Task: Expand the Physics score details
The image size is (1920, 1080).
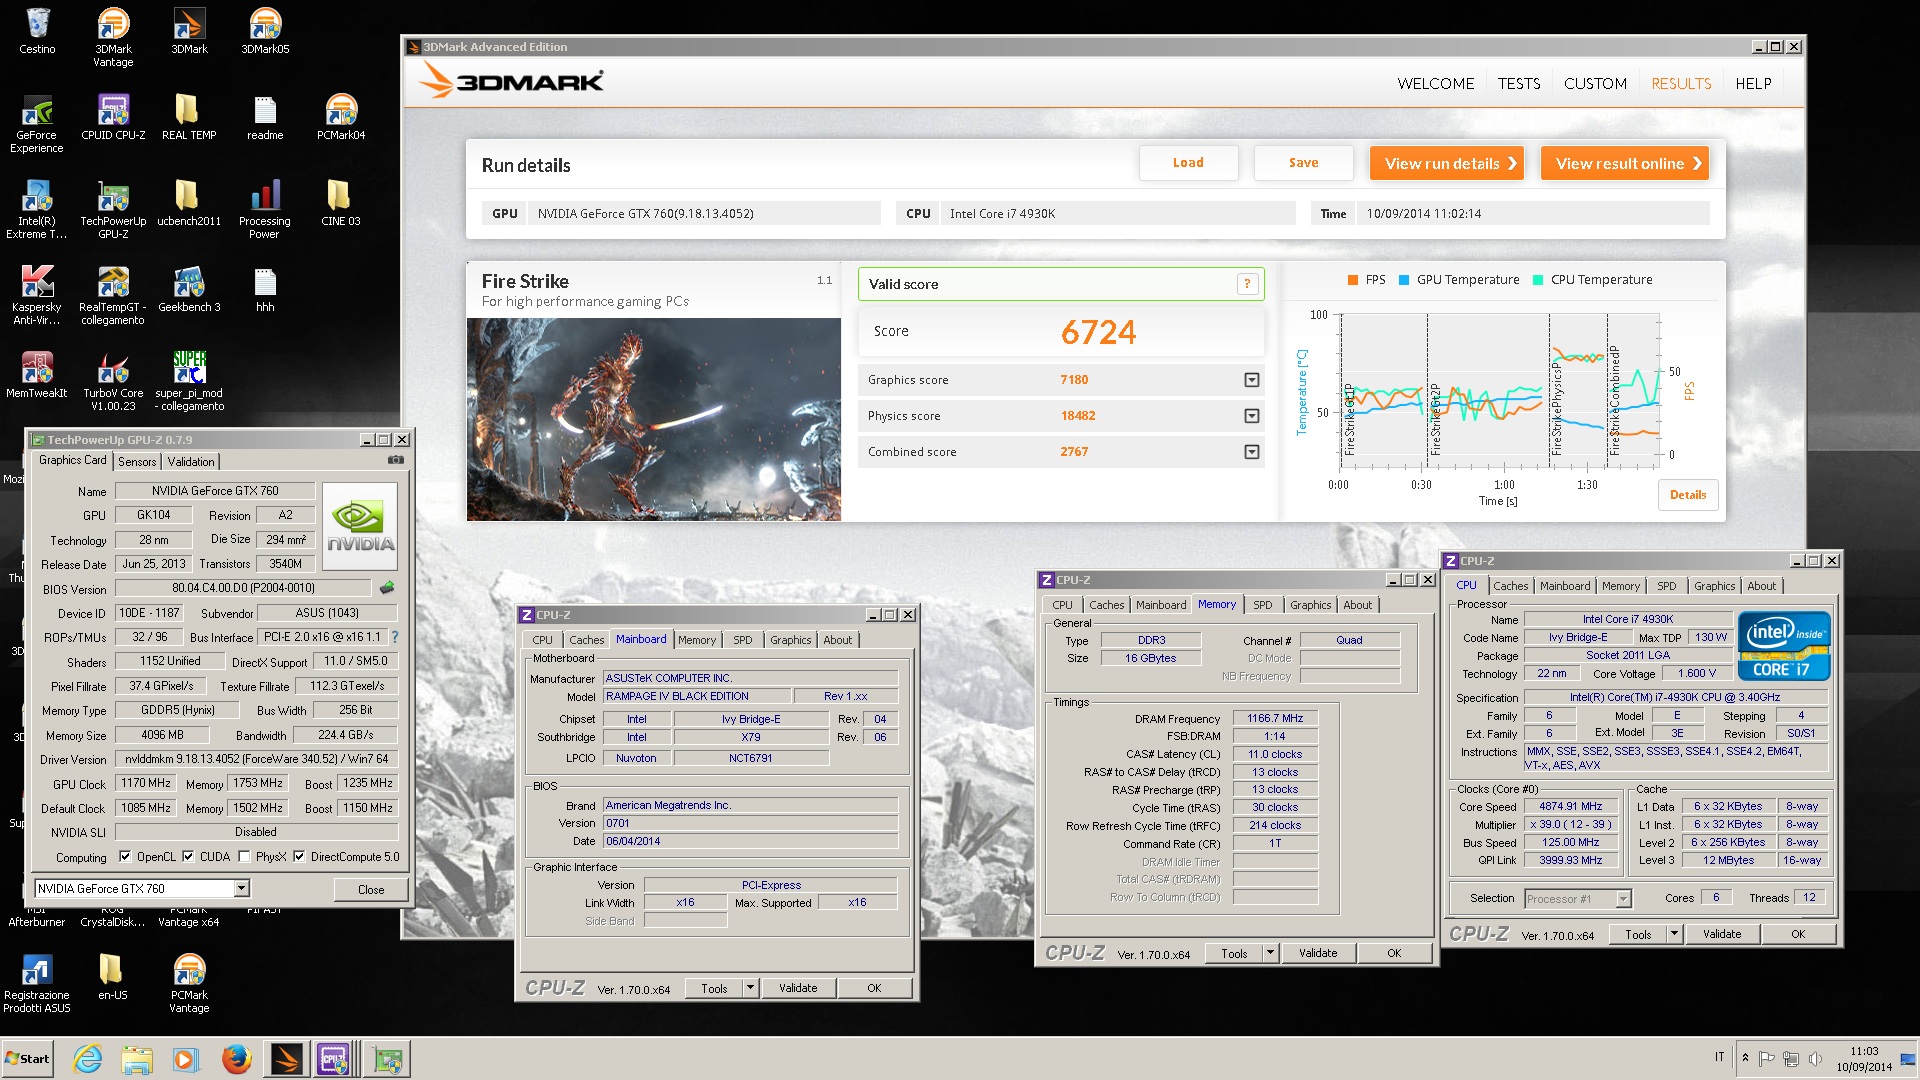Action: click(1251, 416)
